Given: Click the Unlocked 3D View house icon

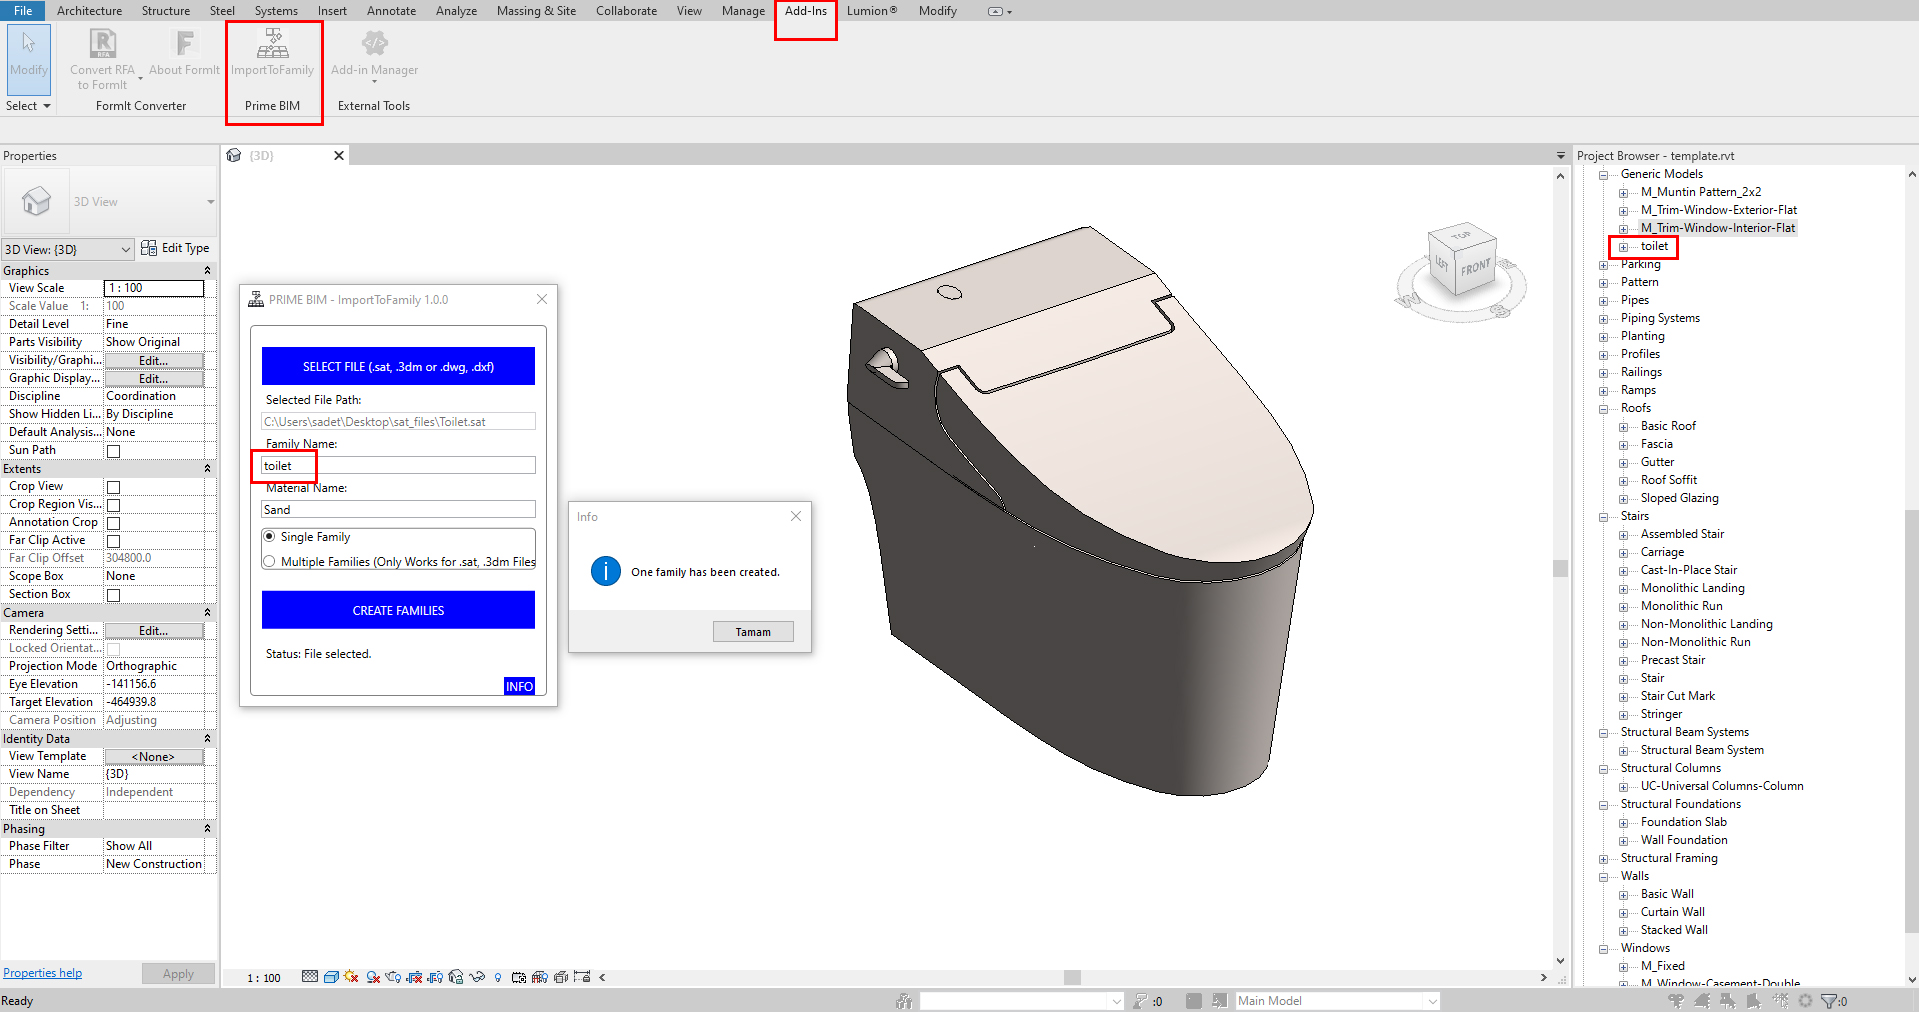Looking at the screenshot, I should coord(456,977).
